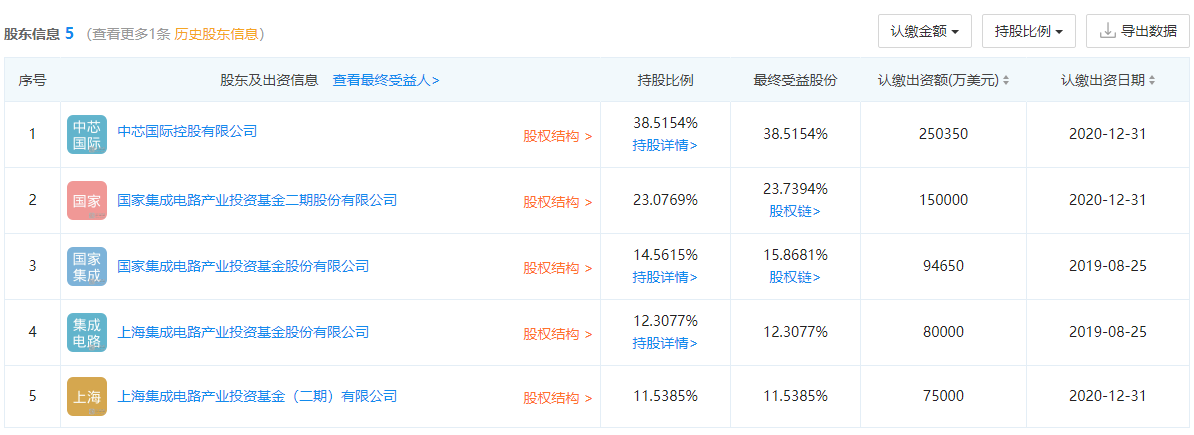Open 中芯国际控股有限公司 company page
Screen dimensions: 1194x435
(187, 131)
